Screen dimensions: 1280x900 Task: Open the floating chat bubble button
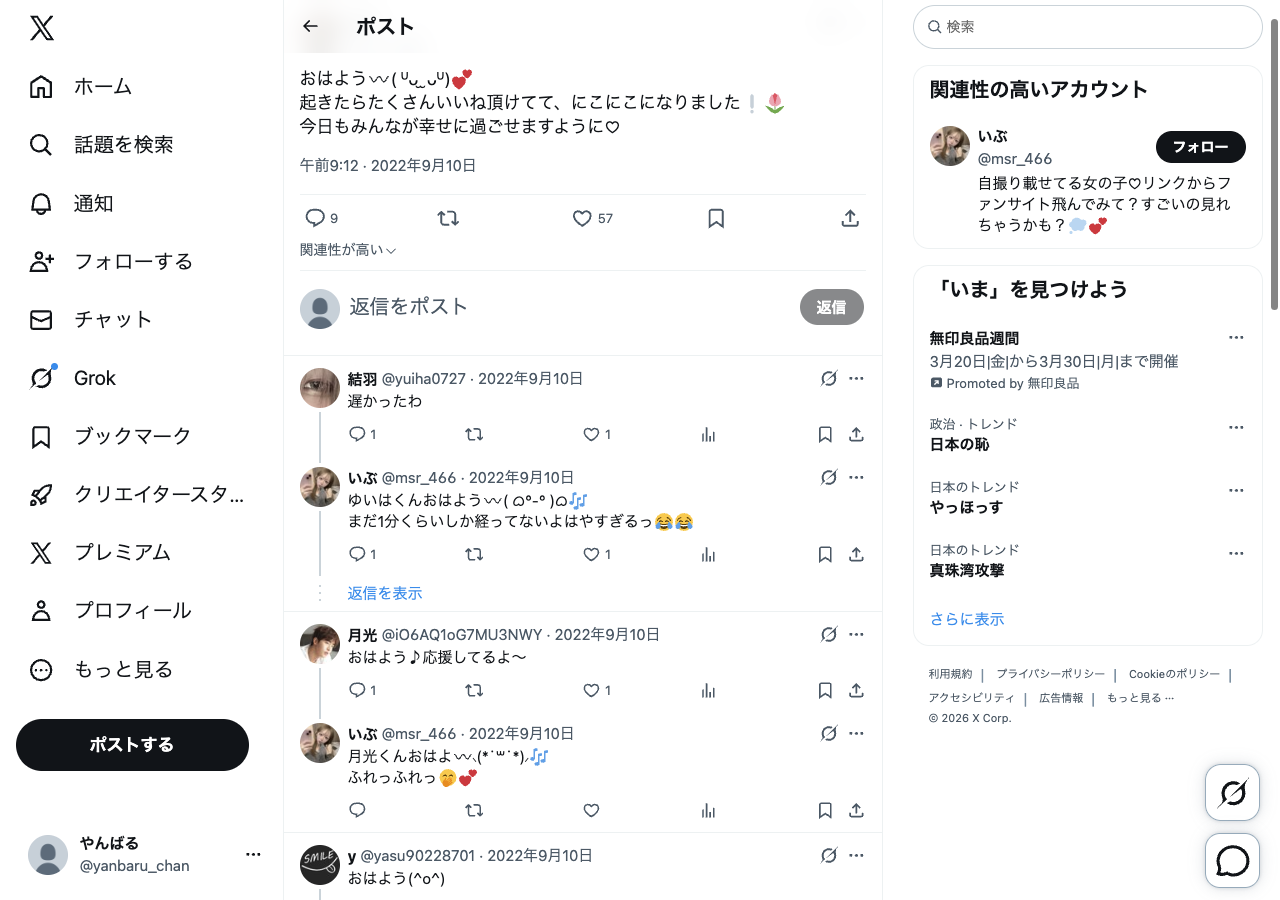pos(1233,861)
